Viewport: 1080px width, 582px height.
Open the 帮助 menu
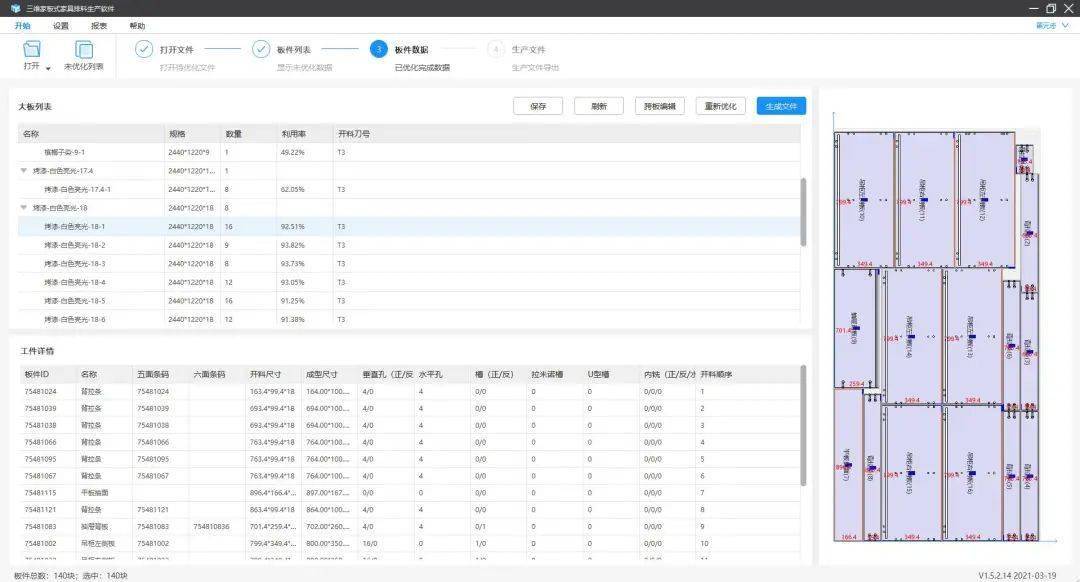137,25
